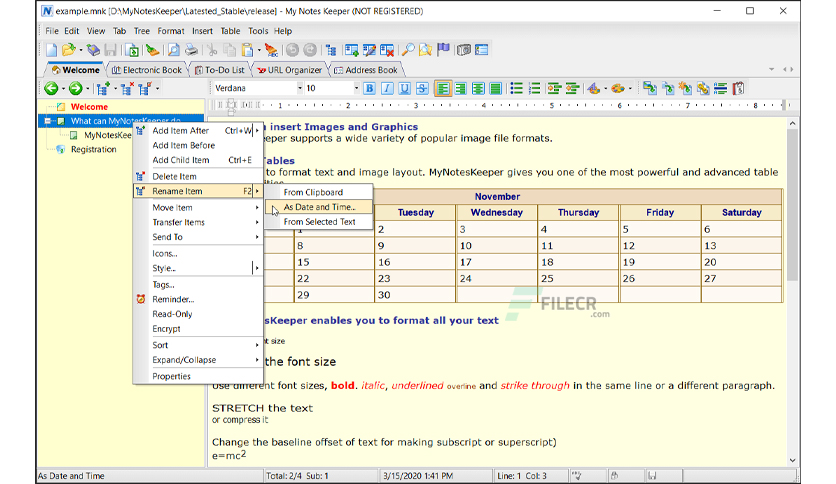Click the insert hyperlink chain icon

coord(703,88)
